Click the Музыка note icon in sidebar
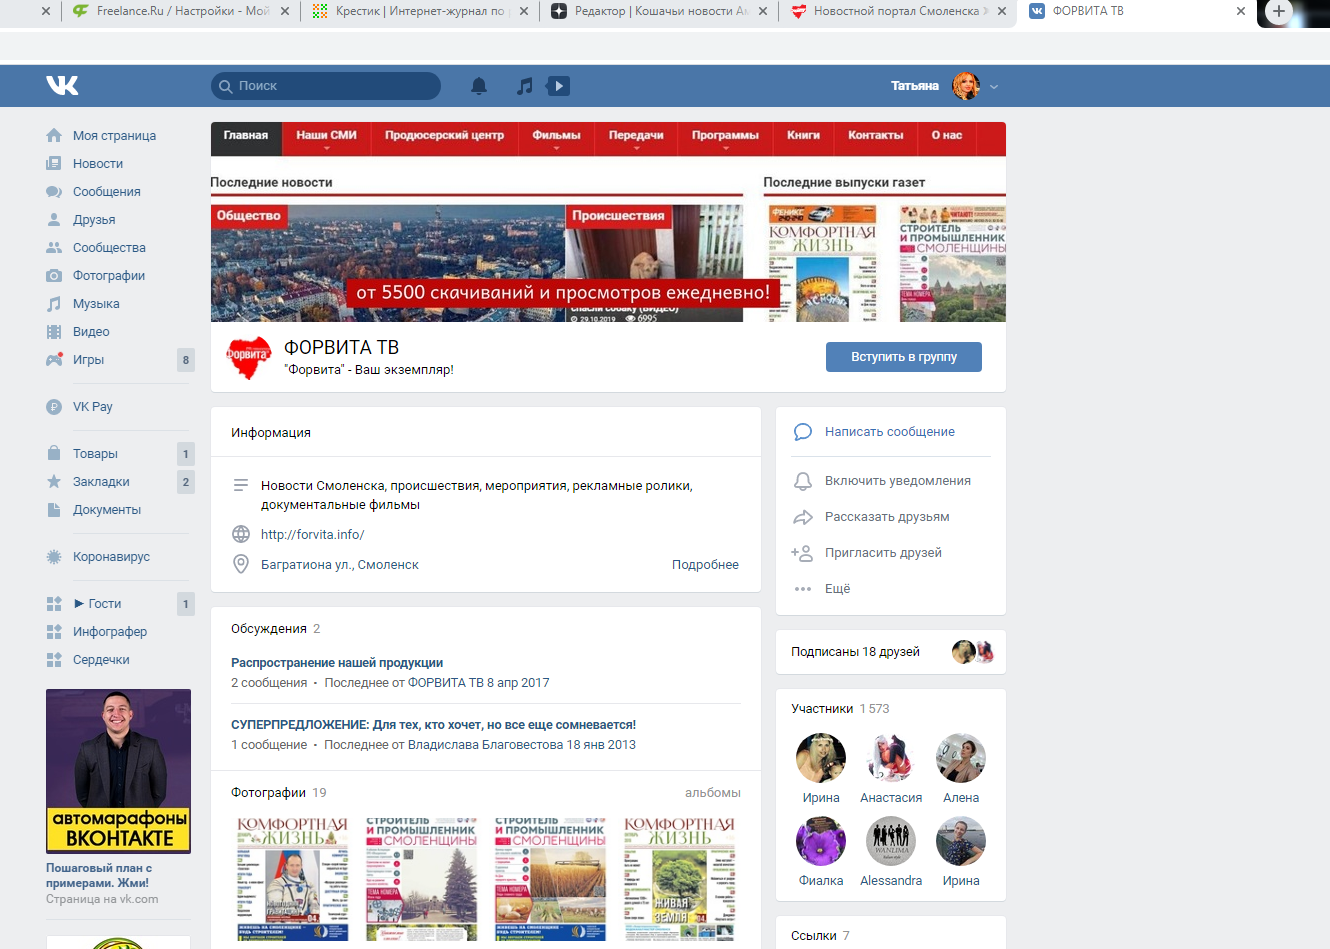Image resolution: width=1330 pixels, height=949 pixels. click(x=54, y=303)
